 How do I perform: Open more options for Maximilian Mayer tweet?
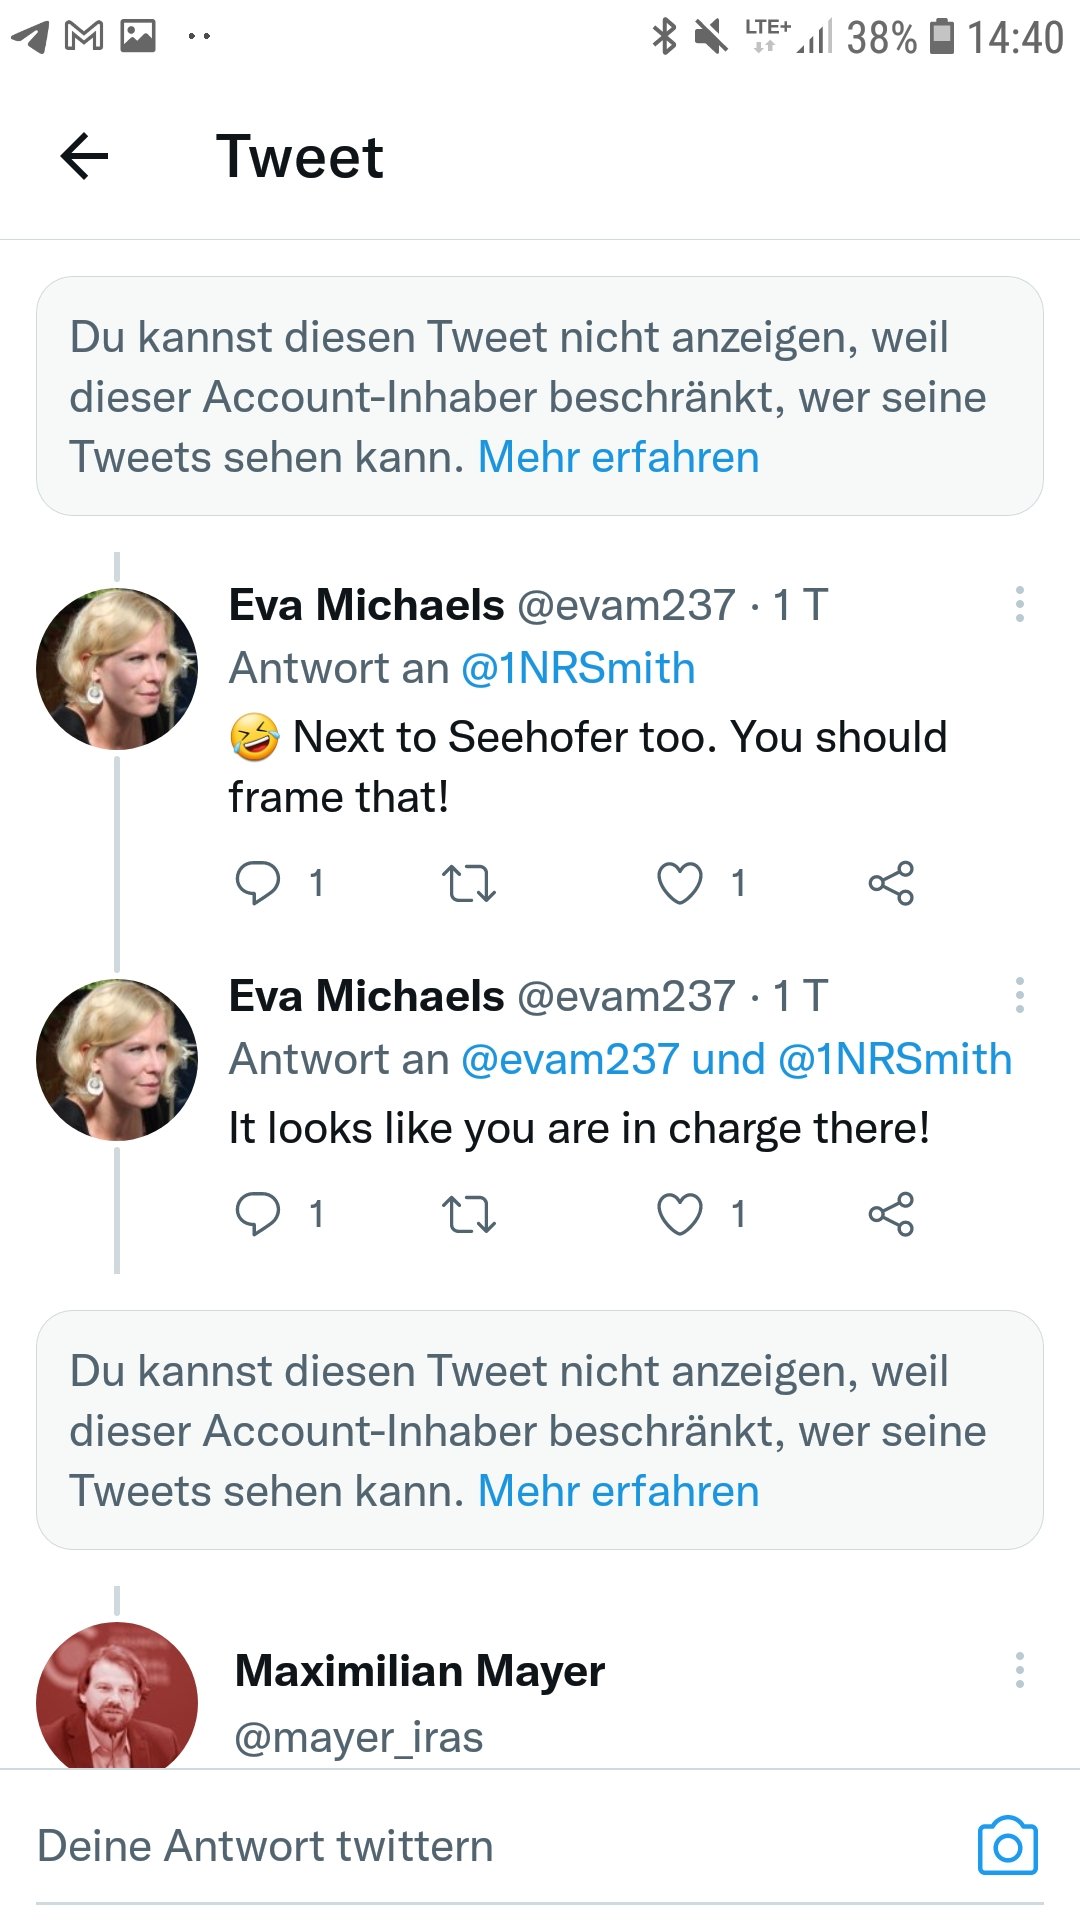pos(1019,1670)
